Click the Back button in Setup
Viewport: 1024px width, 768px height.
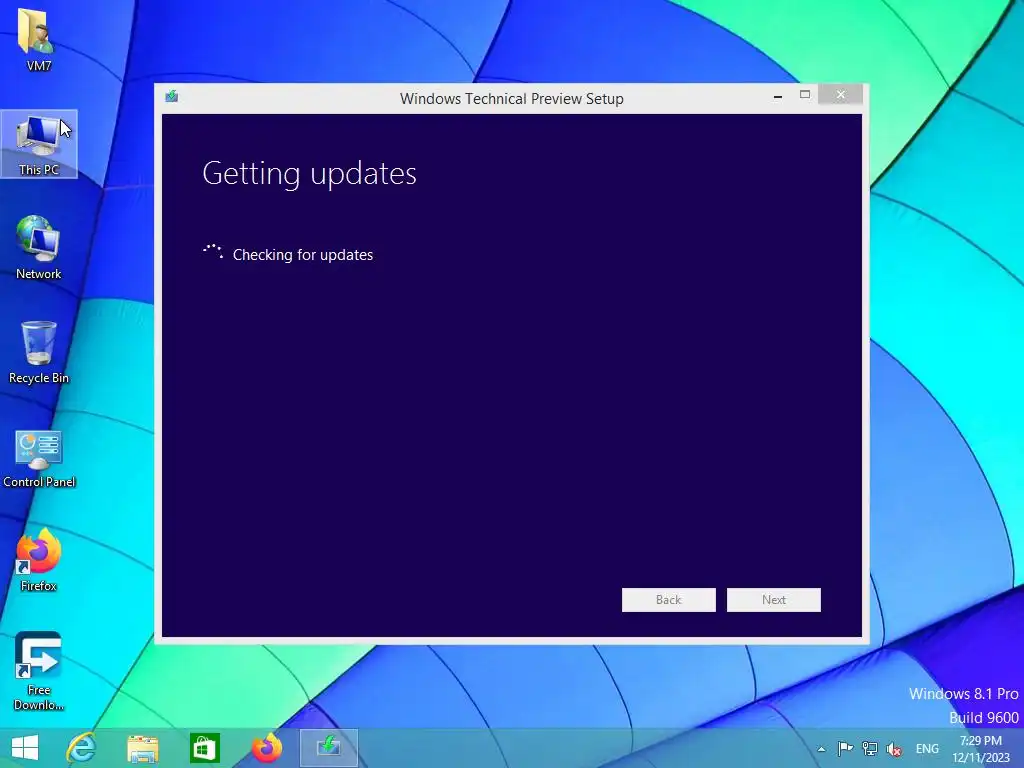tap(669, 600)
